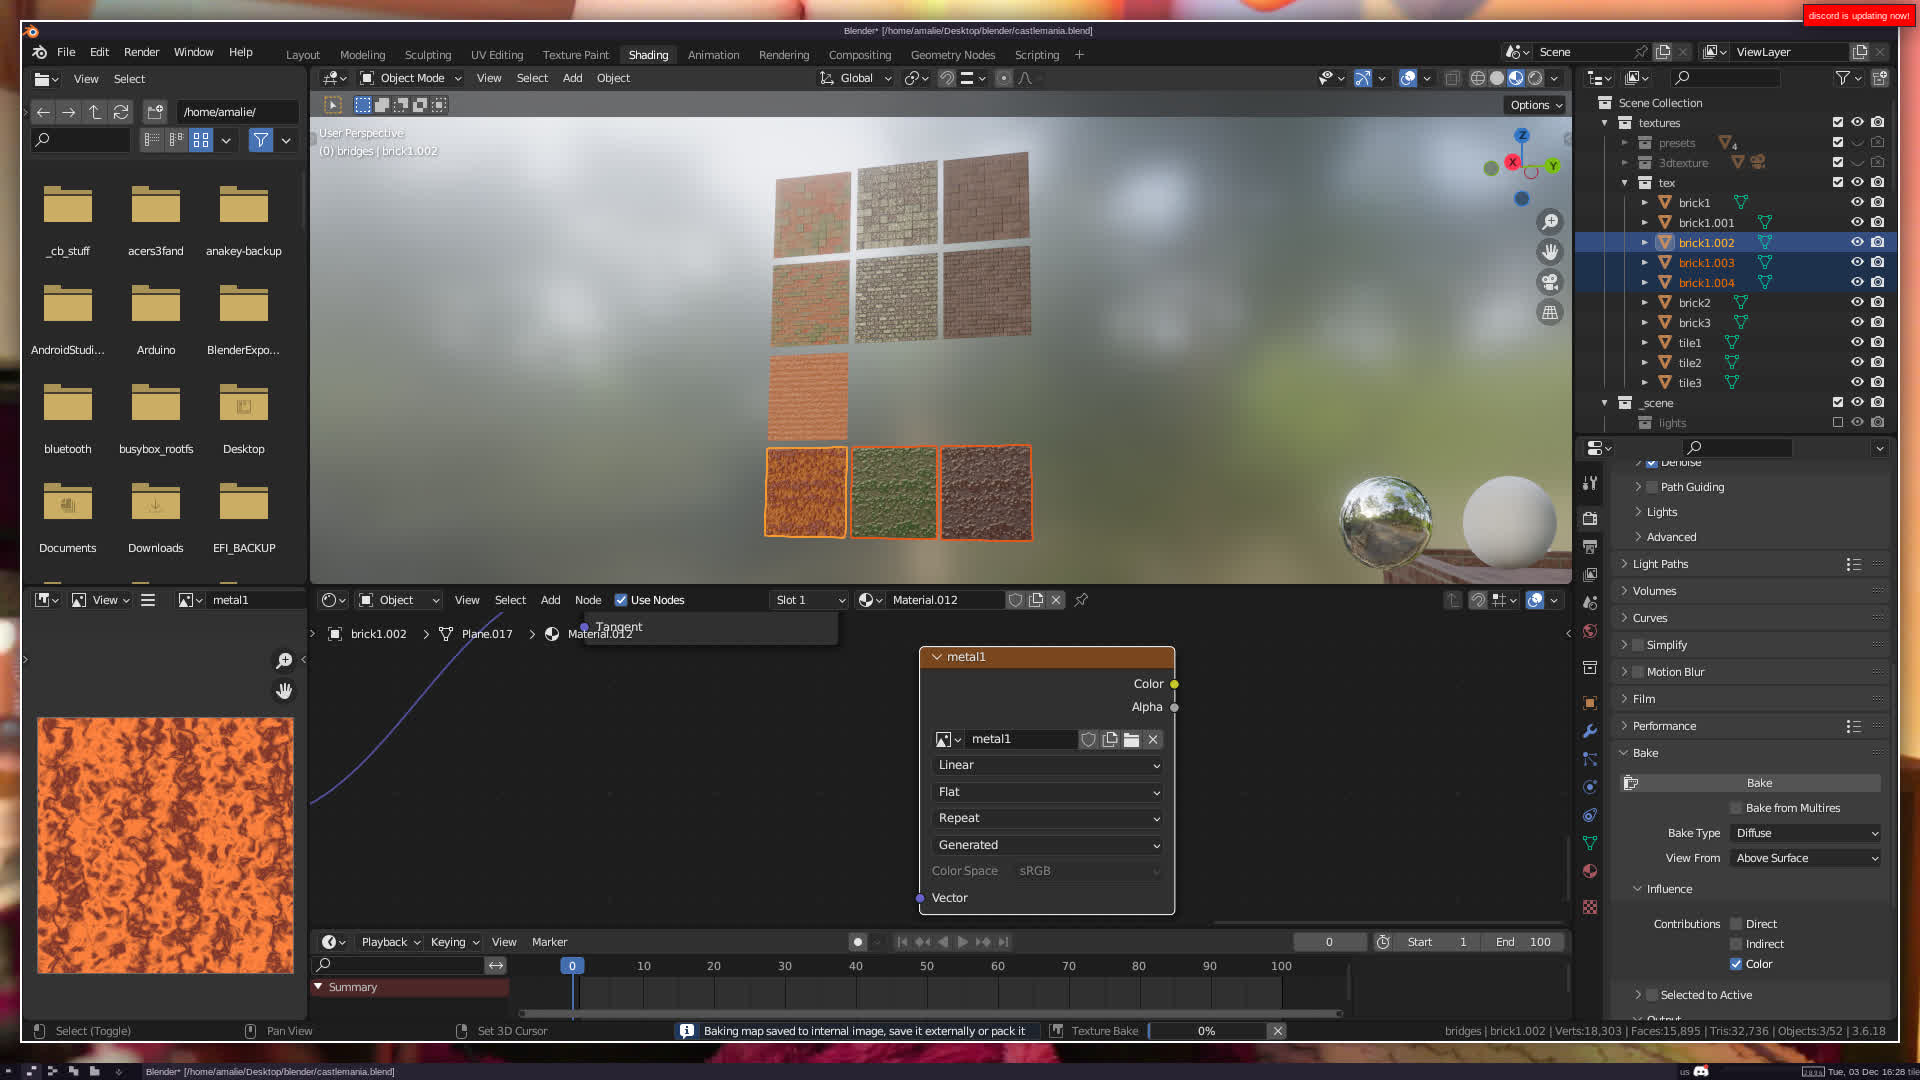The height and width of the screenshot is (1080, 1920).
Task: Open the Modifier wrench properties tab
Action: click(1590, 731)
